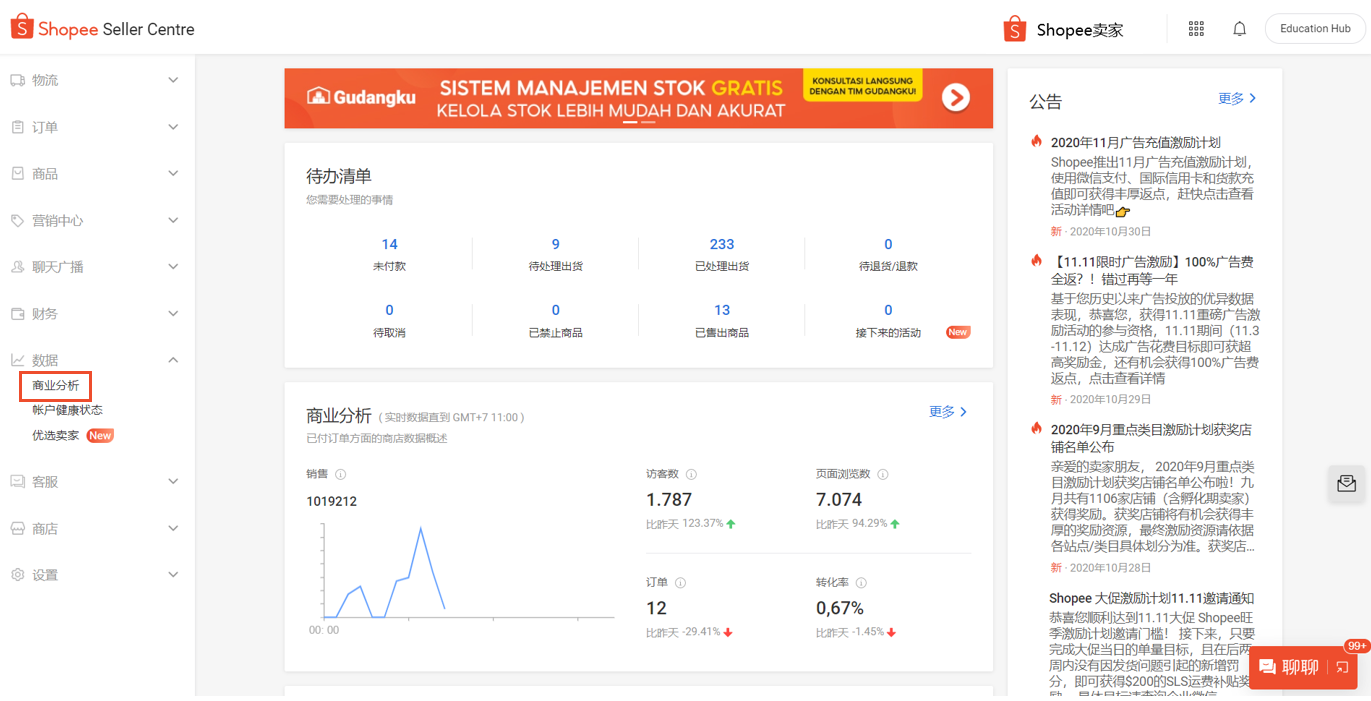
Task: Select 商业分析 in the sidebar
Action: point(55,386)
